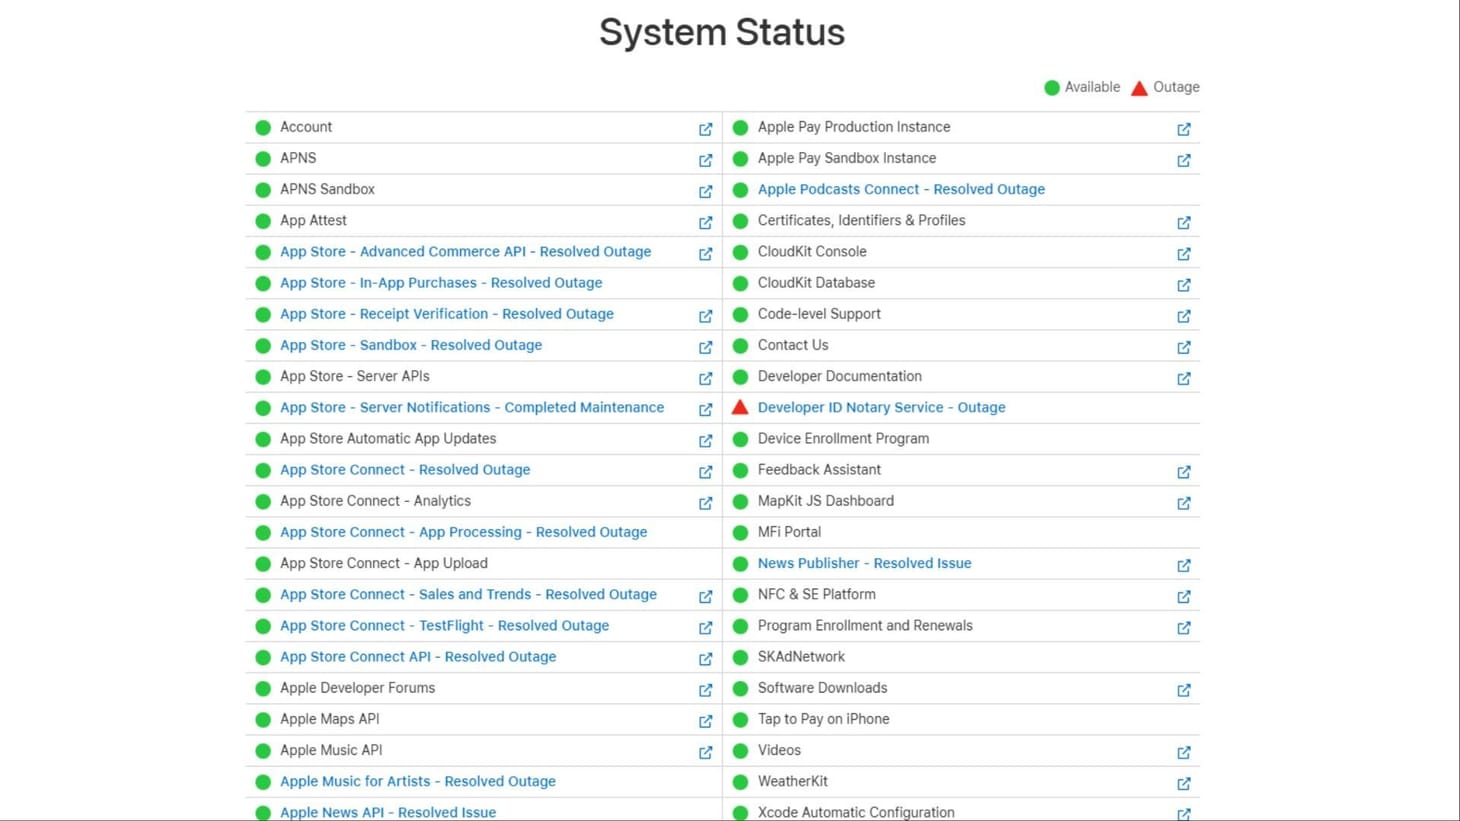Open the external link icon for CloudKit Console
Screen dimensions: 1460x821
click(1184, 254)
